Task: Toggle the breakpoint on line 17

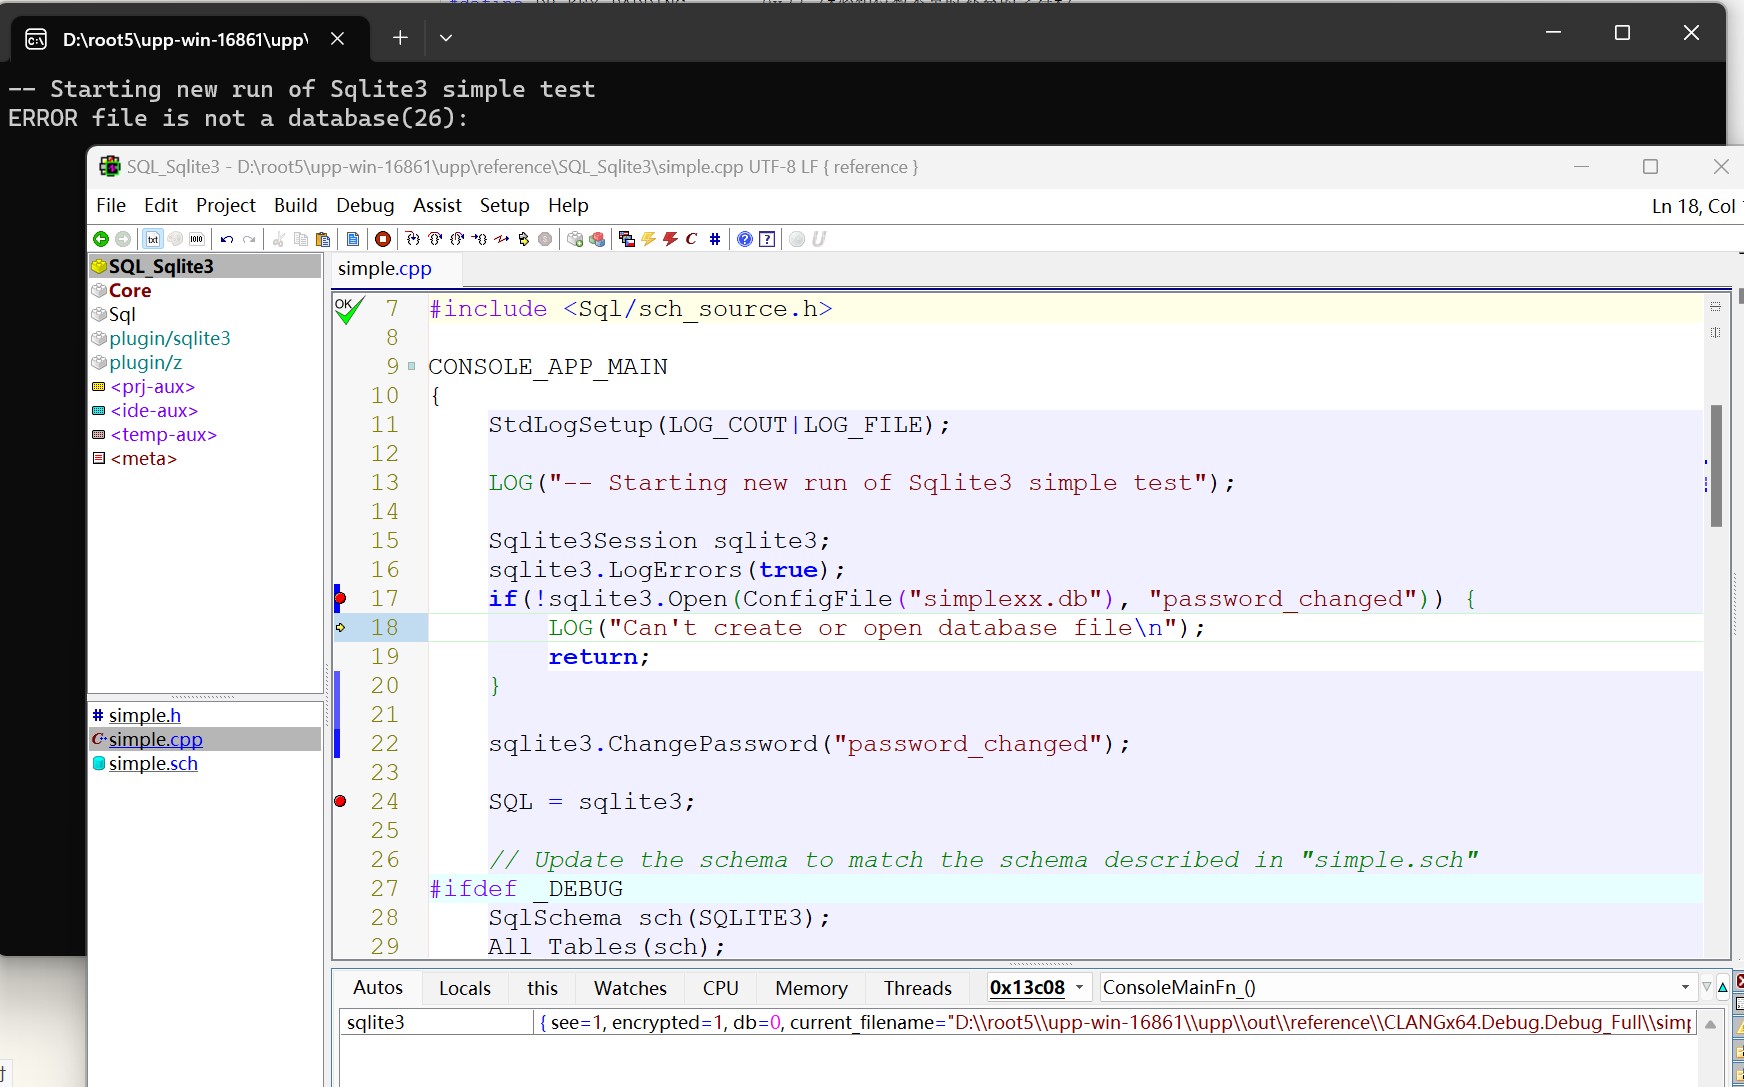Action: [340, 598]
